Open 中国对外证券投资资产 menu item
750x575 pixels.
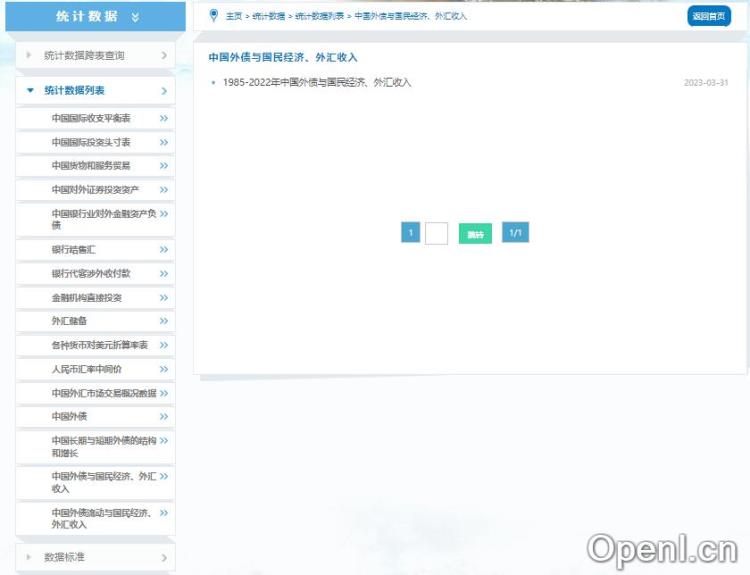tap(95, 190)
